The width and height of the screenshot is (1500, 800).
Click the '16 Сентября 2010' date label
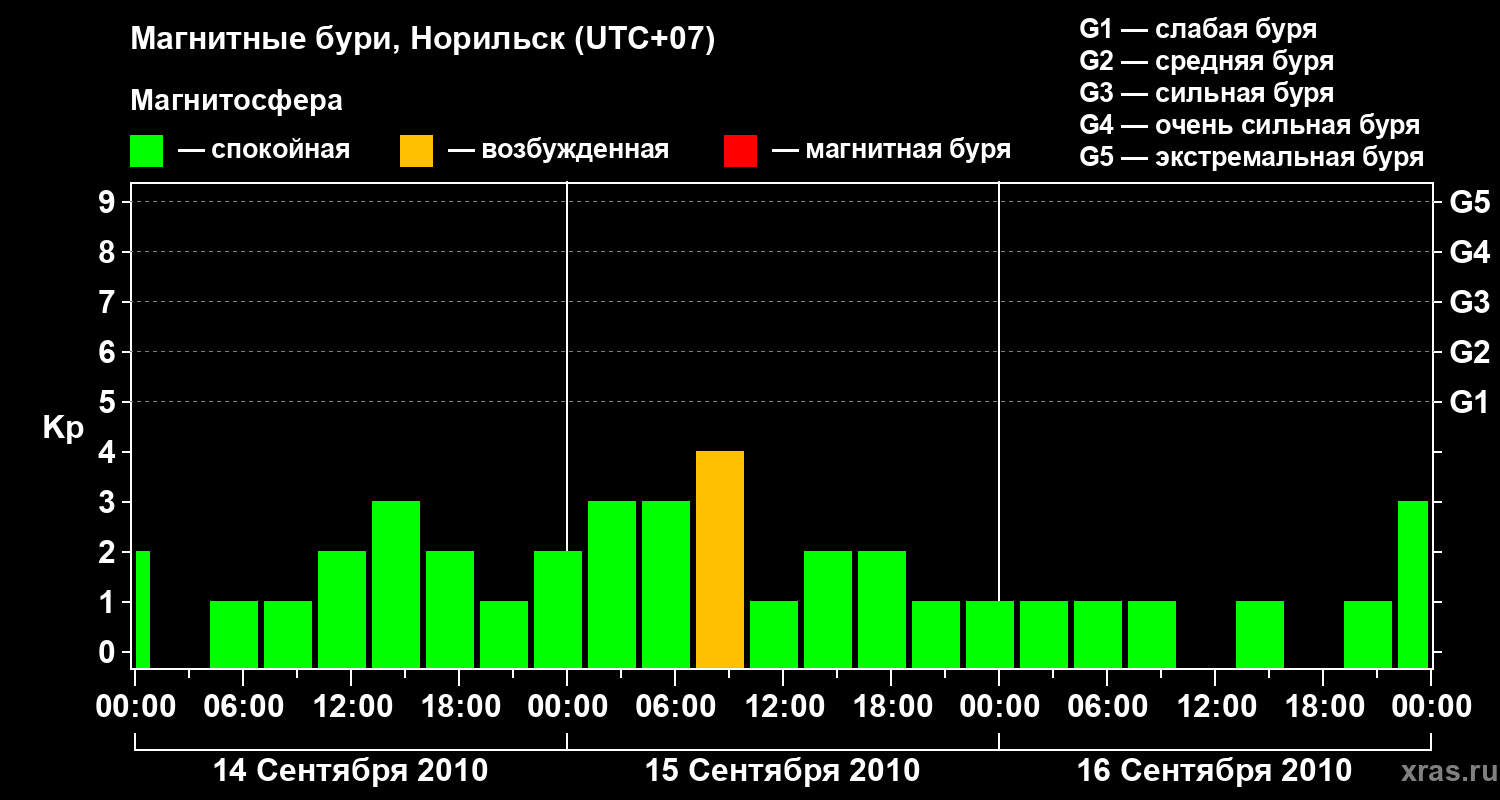(x=1215, y=771)
